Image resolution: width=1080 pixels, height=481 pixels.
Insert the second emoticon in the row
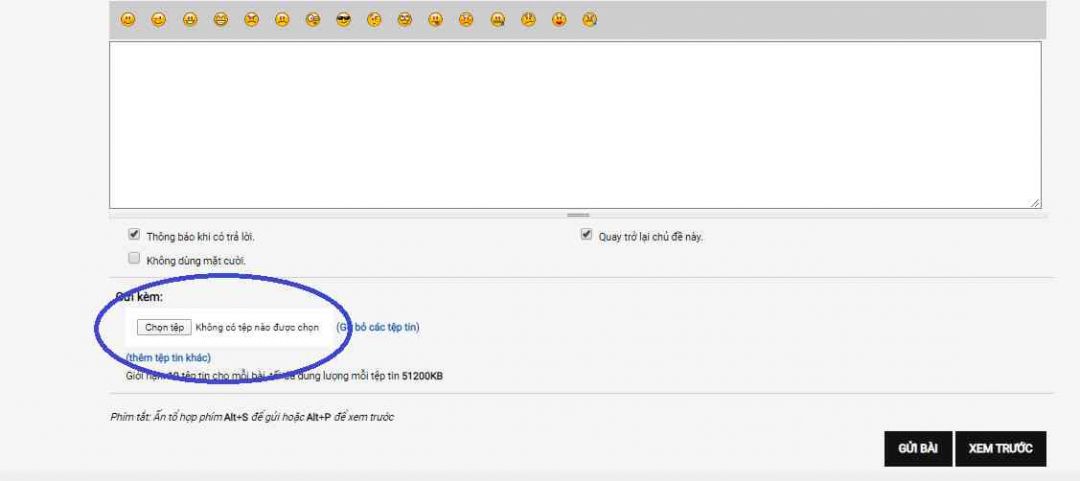coord(159,20)
